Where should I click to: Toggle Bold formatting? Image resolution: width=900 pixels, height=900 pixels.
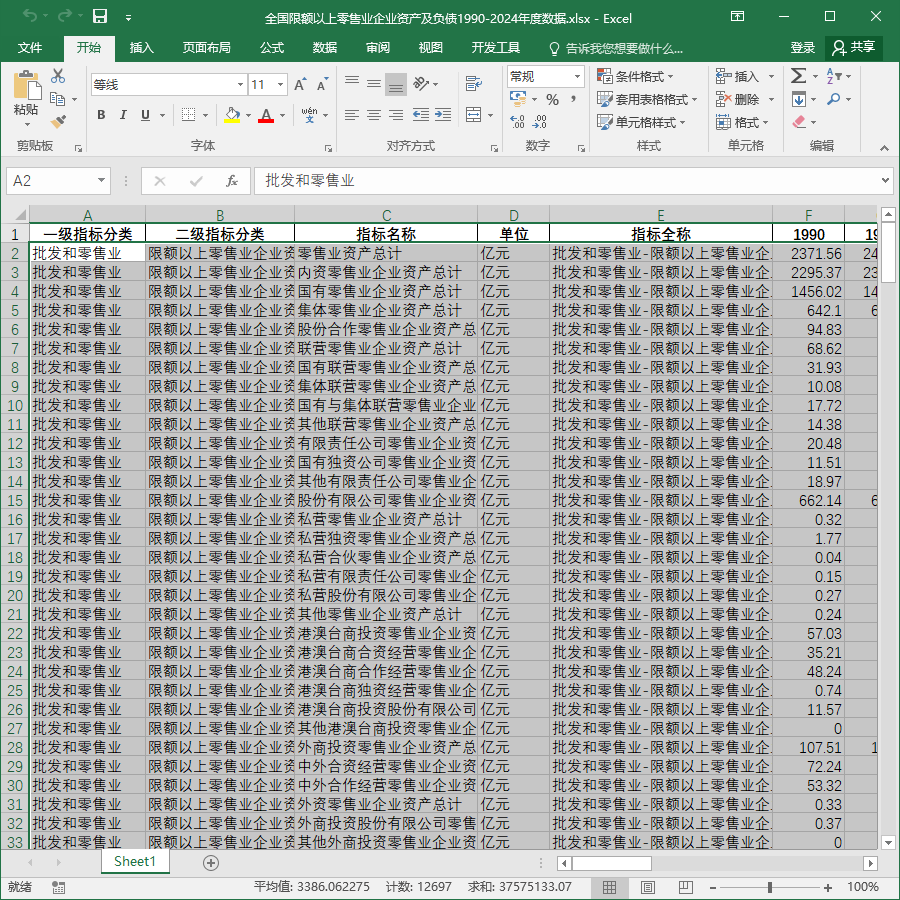101,115
